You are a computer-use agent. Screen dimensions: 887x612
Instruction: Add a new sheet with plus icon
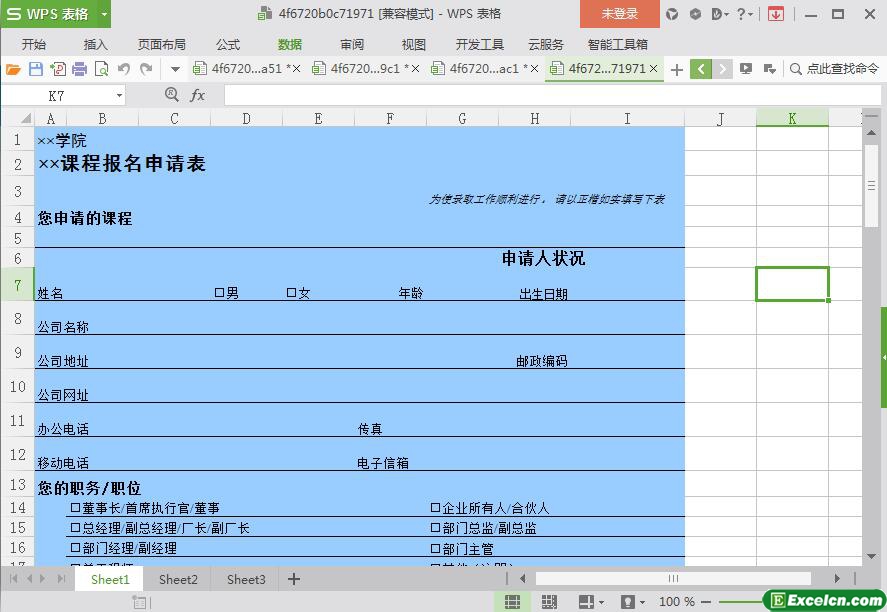(x=294, y=579)
